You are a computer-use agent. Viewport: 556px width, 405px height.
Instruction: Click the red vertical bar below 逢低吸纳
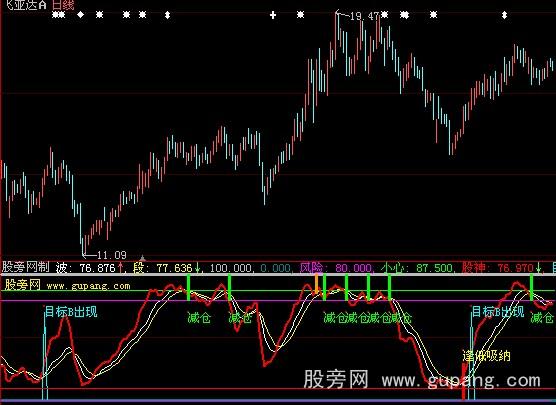click(x=464, y=381)
